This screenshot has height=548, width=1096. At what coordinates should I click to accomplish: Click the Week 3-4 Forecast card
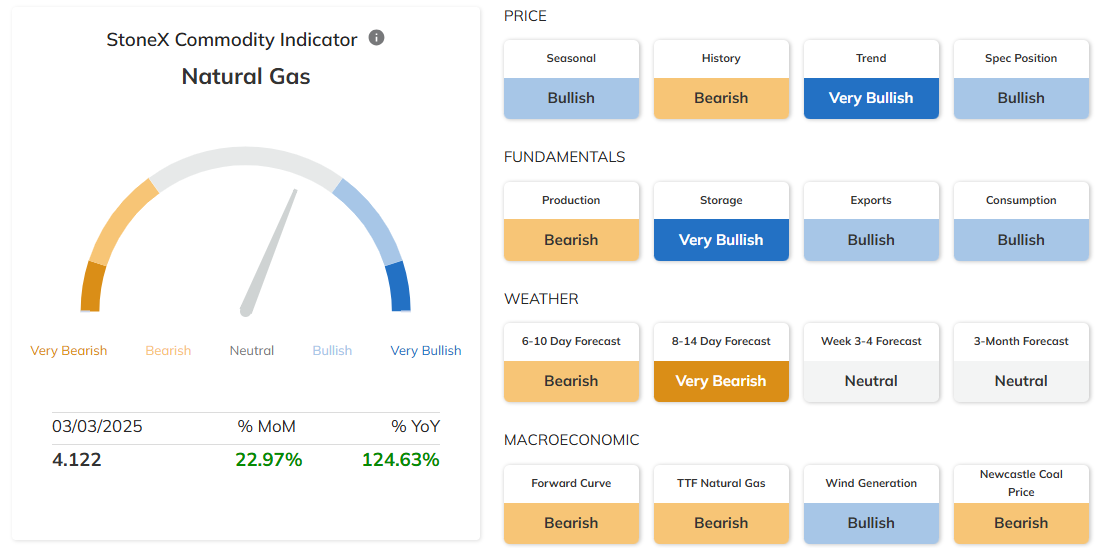pos(871,362)
